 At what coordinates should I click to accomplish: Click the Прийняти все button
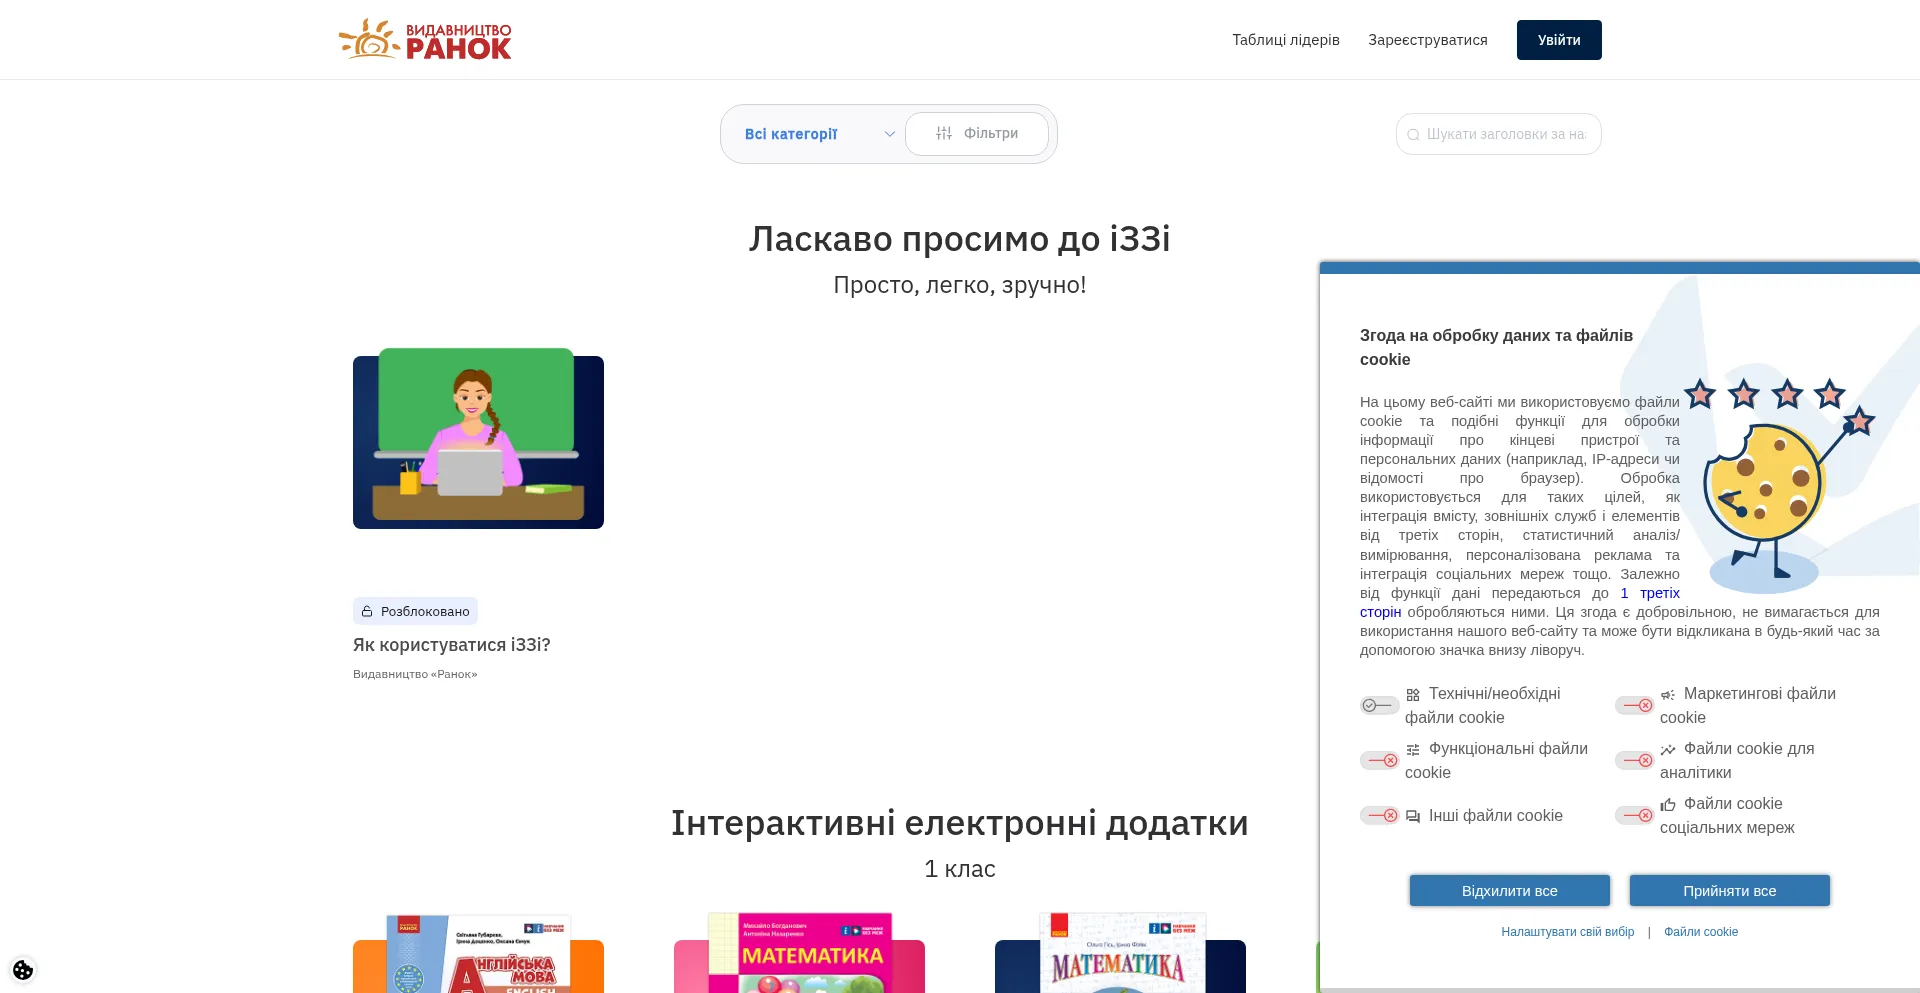[x=1729, y=891]
